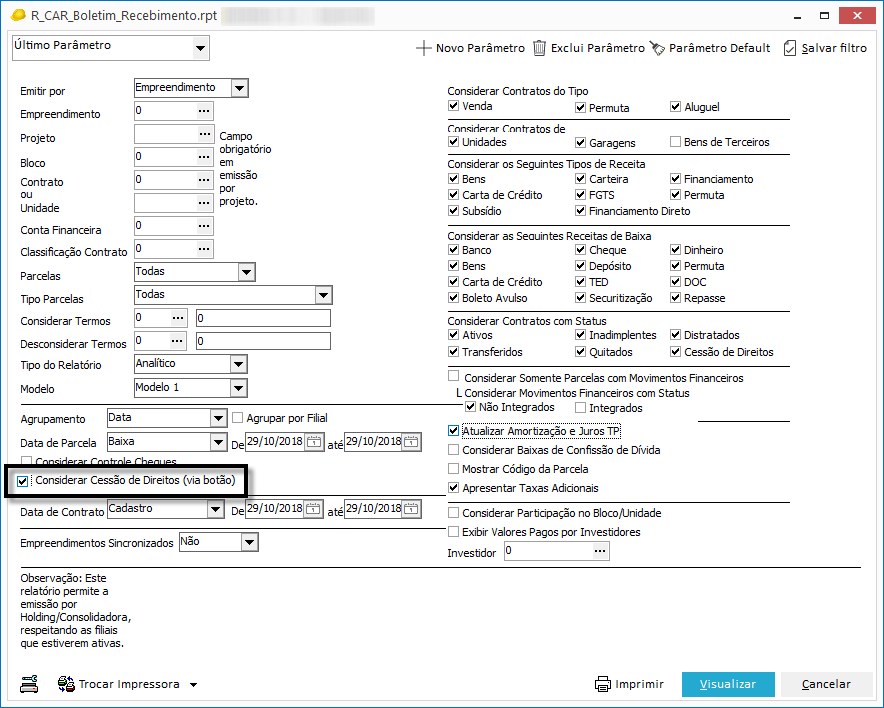Click the Empreendimento number input field

click(x=166, y=111)
